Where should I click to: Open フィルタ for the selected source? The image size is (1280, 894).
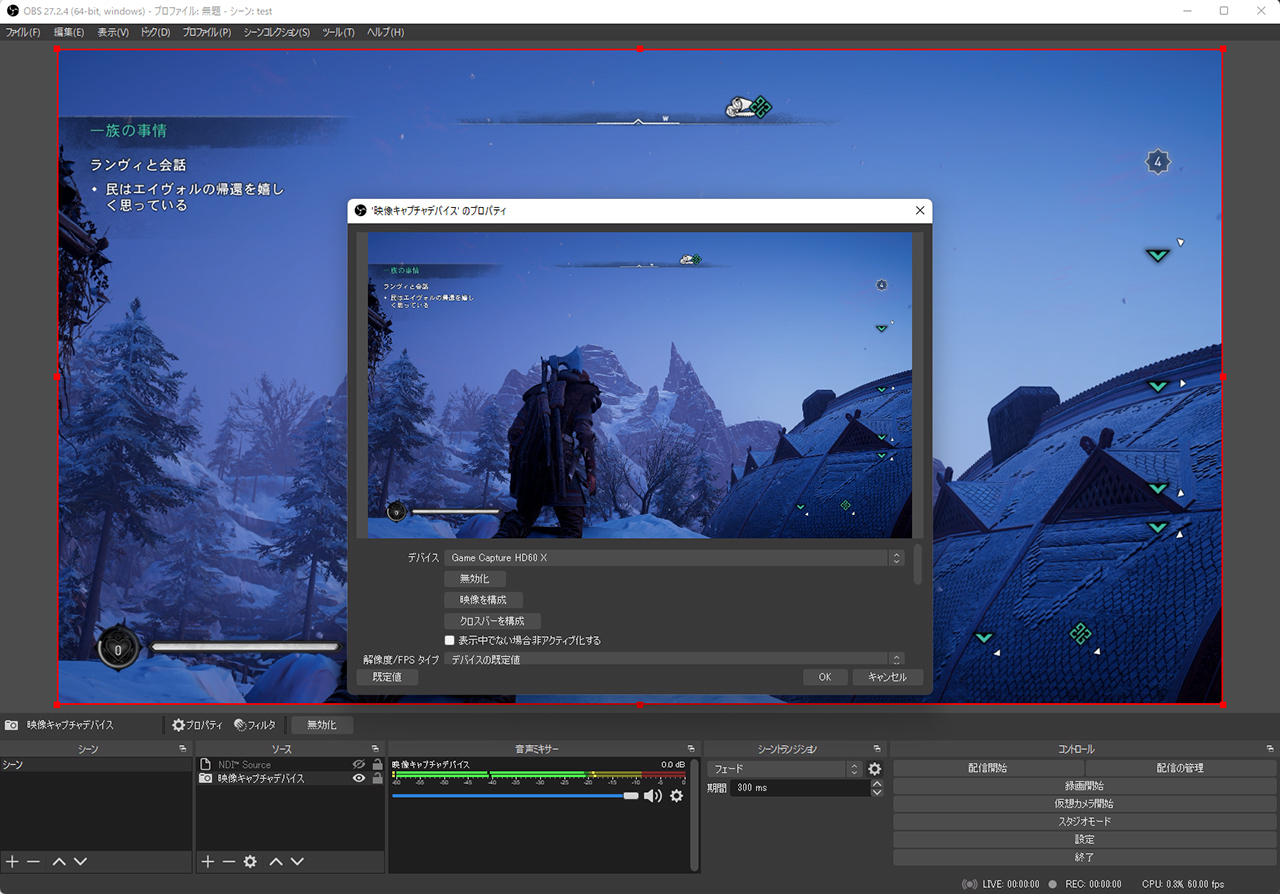point(255,725)
